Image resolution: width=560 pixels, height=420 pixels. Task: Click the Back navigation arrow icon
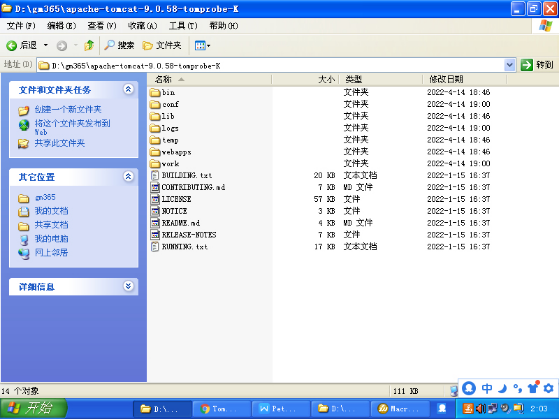11,45
